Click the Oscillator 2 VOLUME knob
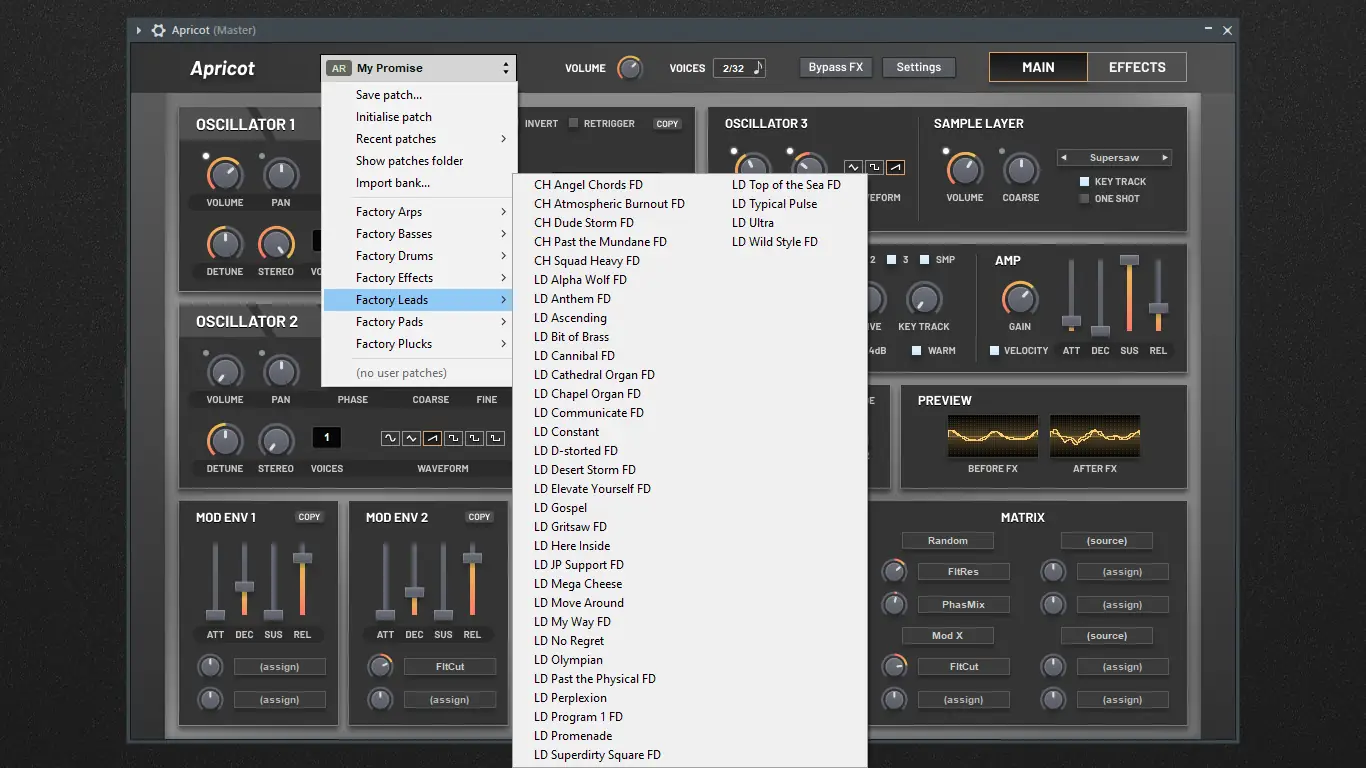Image resolution: width=1366 pixels, height=768 pixels. (x=225, y=372)
